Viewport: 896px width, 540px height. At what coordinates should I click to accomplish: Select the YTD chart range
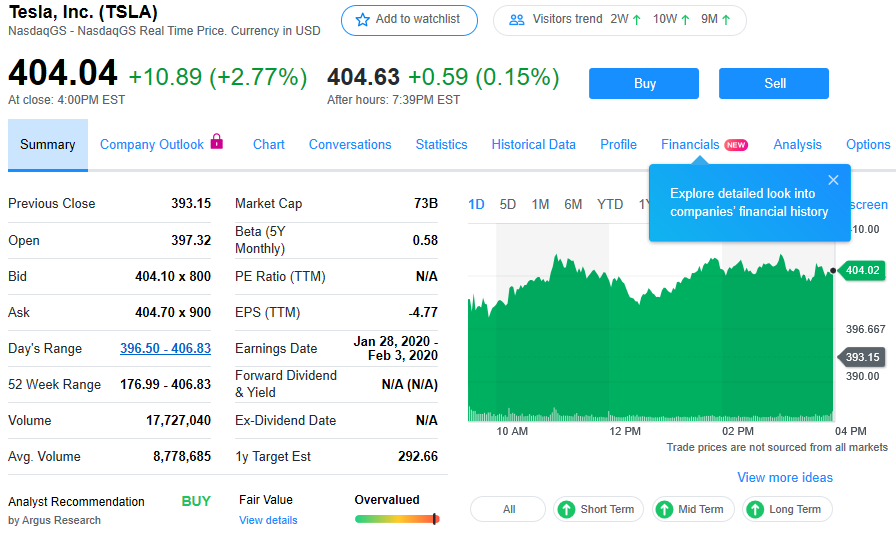click(x=610, y=204)
